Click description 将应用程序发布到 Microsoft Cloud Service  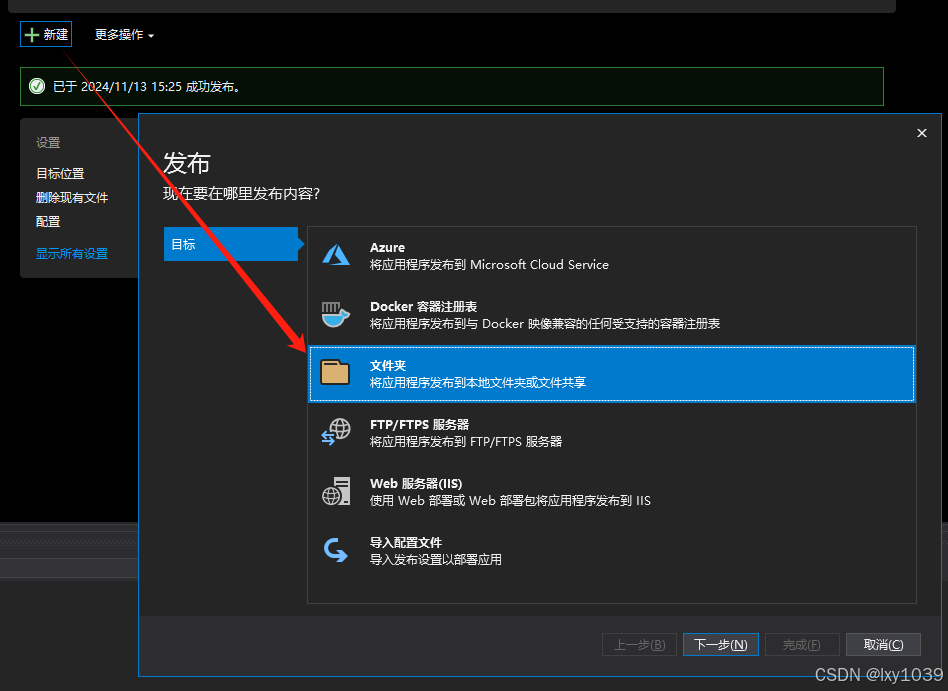click(489, 264)
